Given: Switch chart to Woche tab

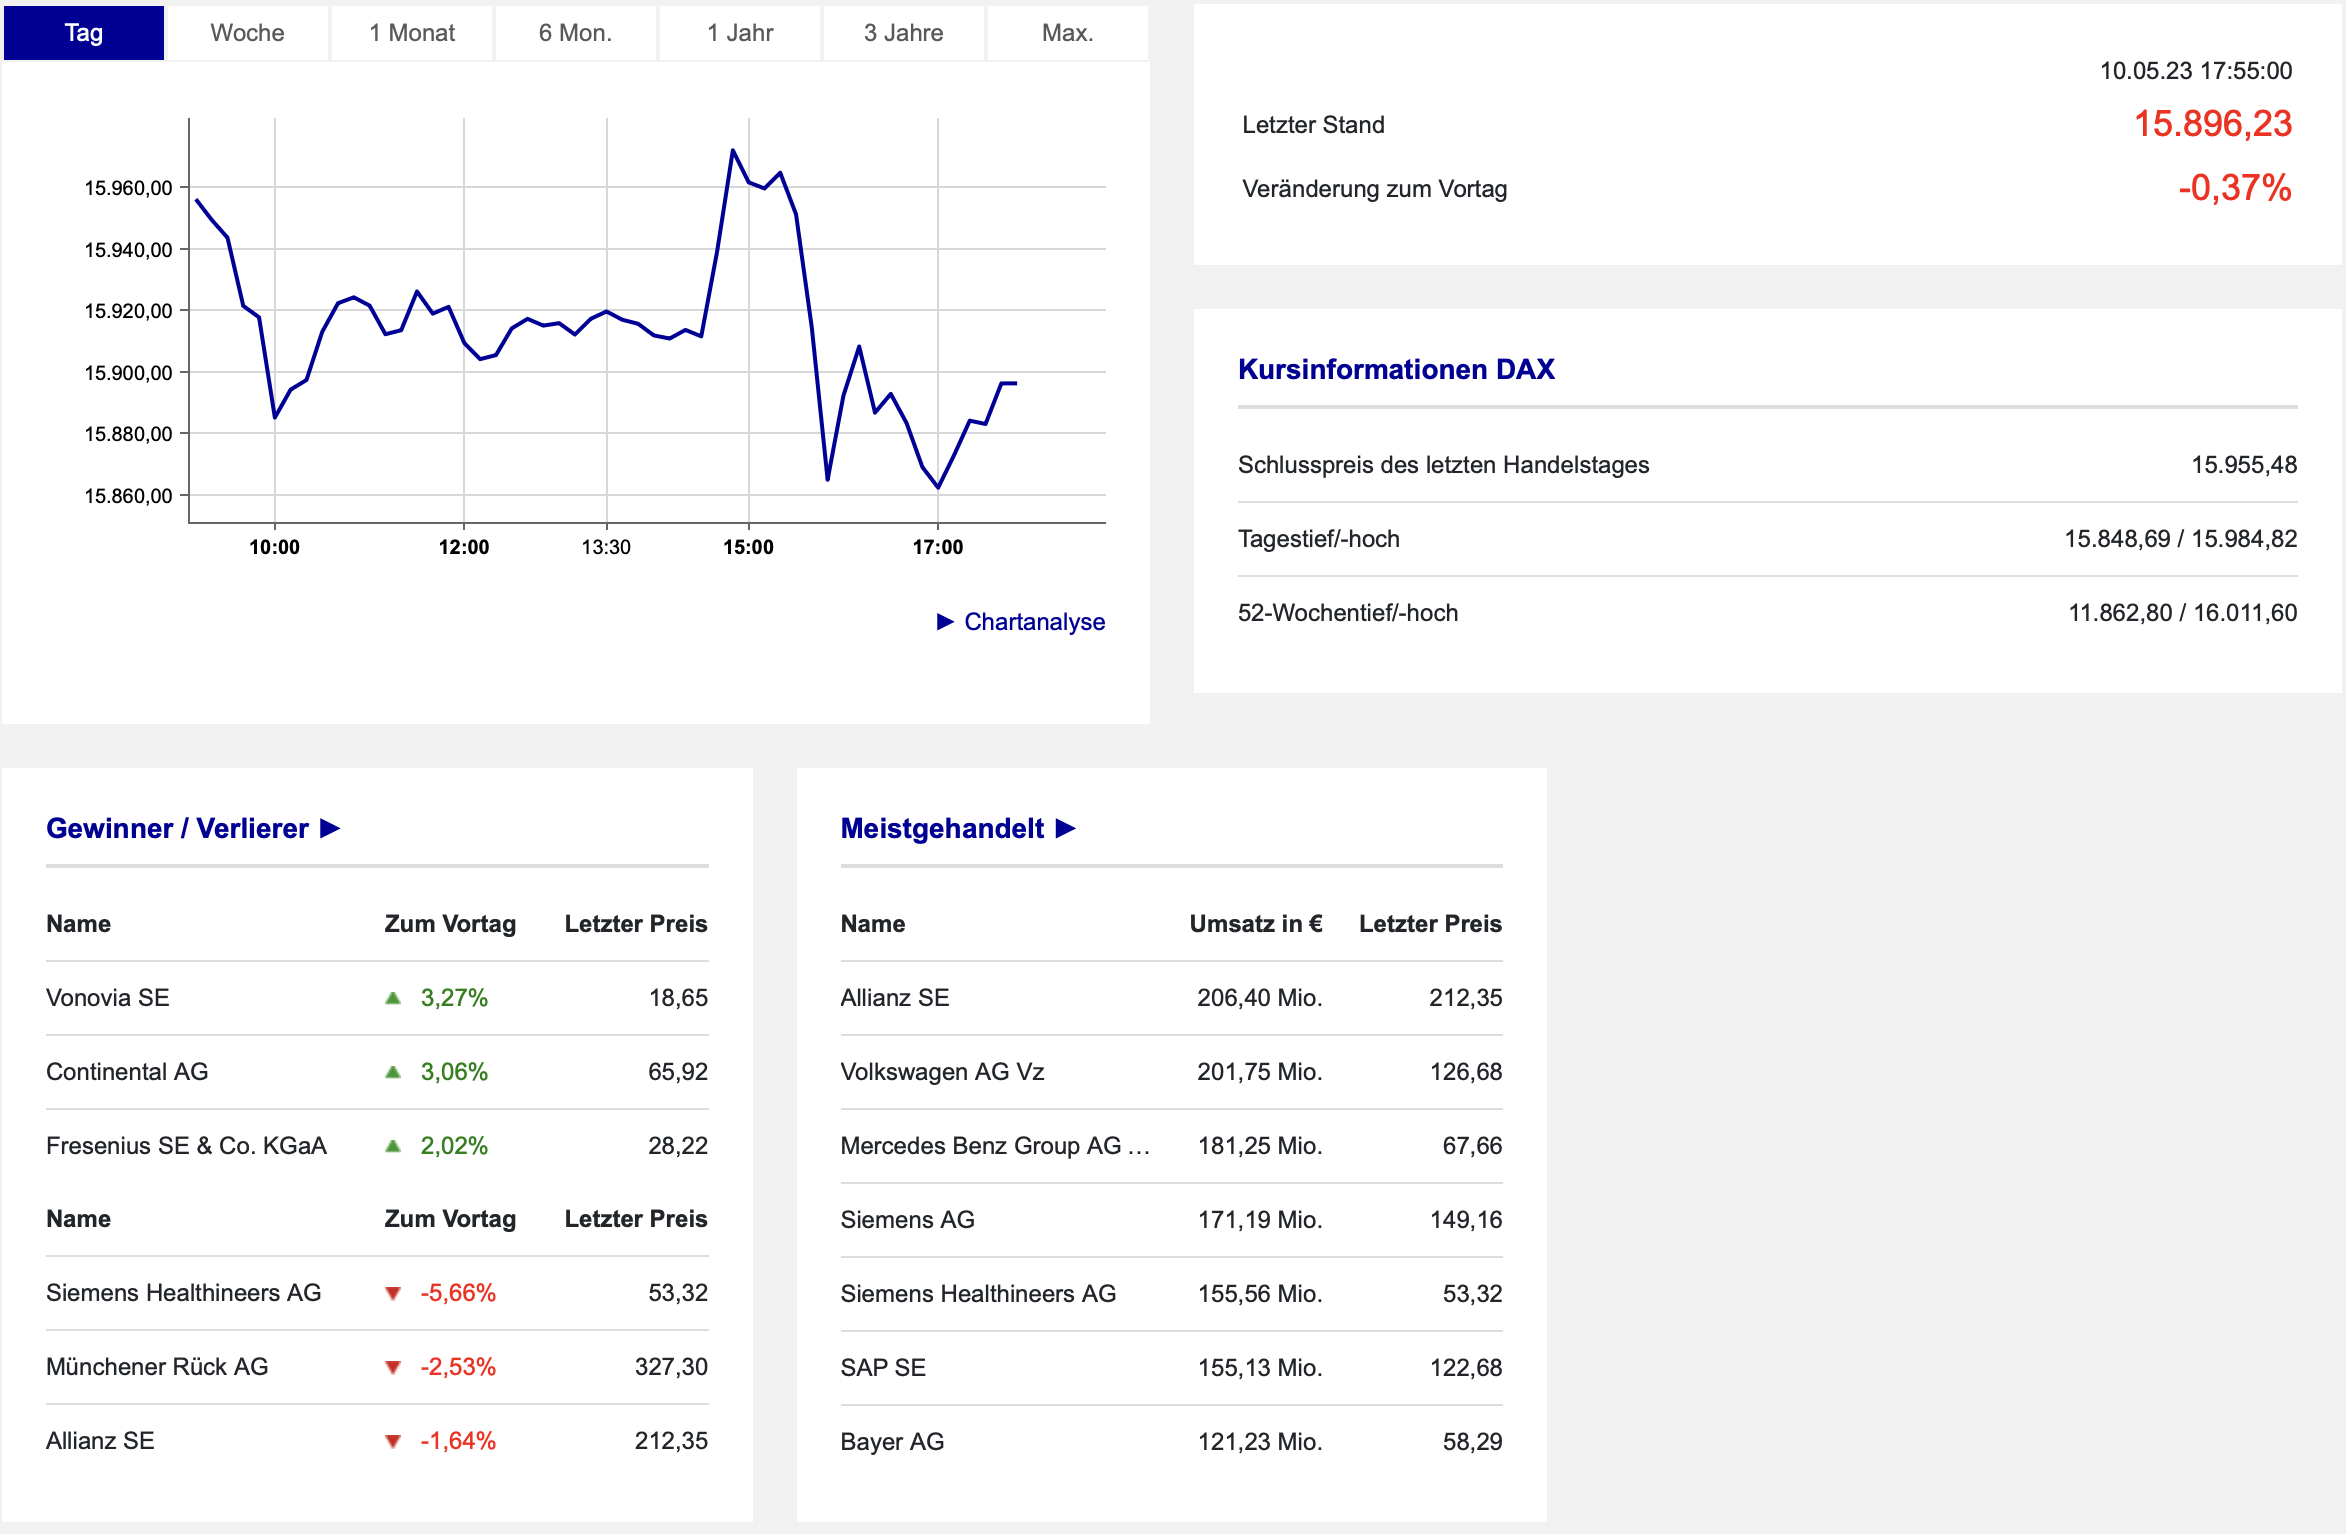Looking at the screenshot, I should pos(247,33).
